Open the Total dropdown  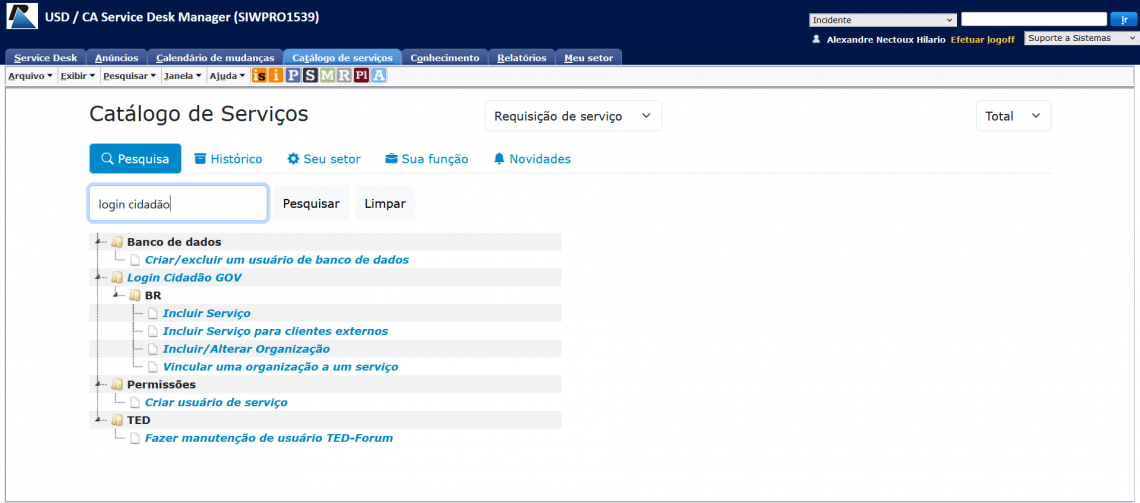tap(1013, 116)
